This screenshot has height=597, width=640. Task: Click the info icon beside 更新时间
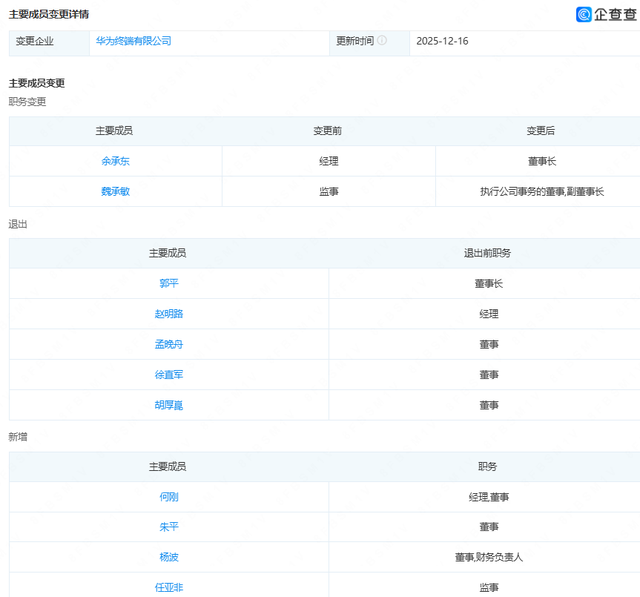coord(382,41)
